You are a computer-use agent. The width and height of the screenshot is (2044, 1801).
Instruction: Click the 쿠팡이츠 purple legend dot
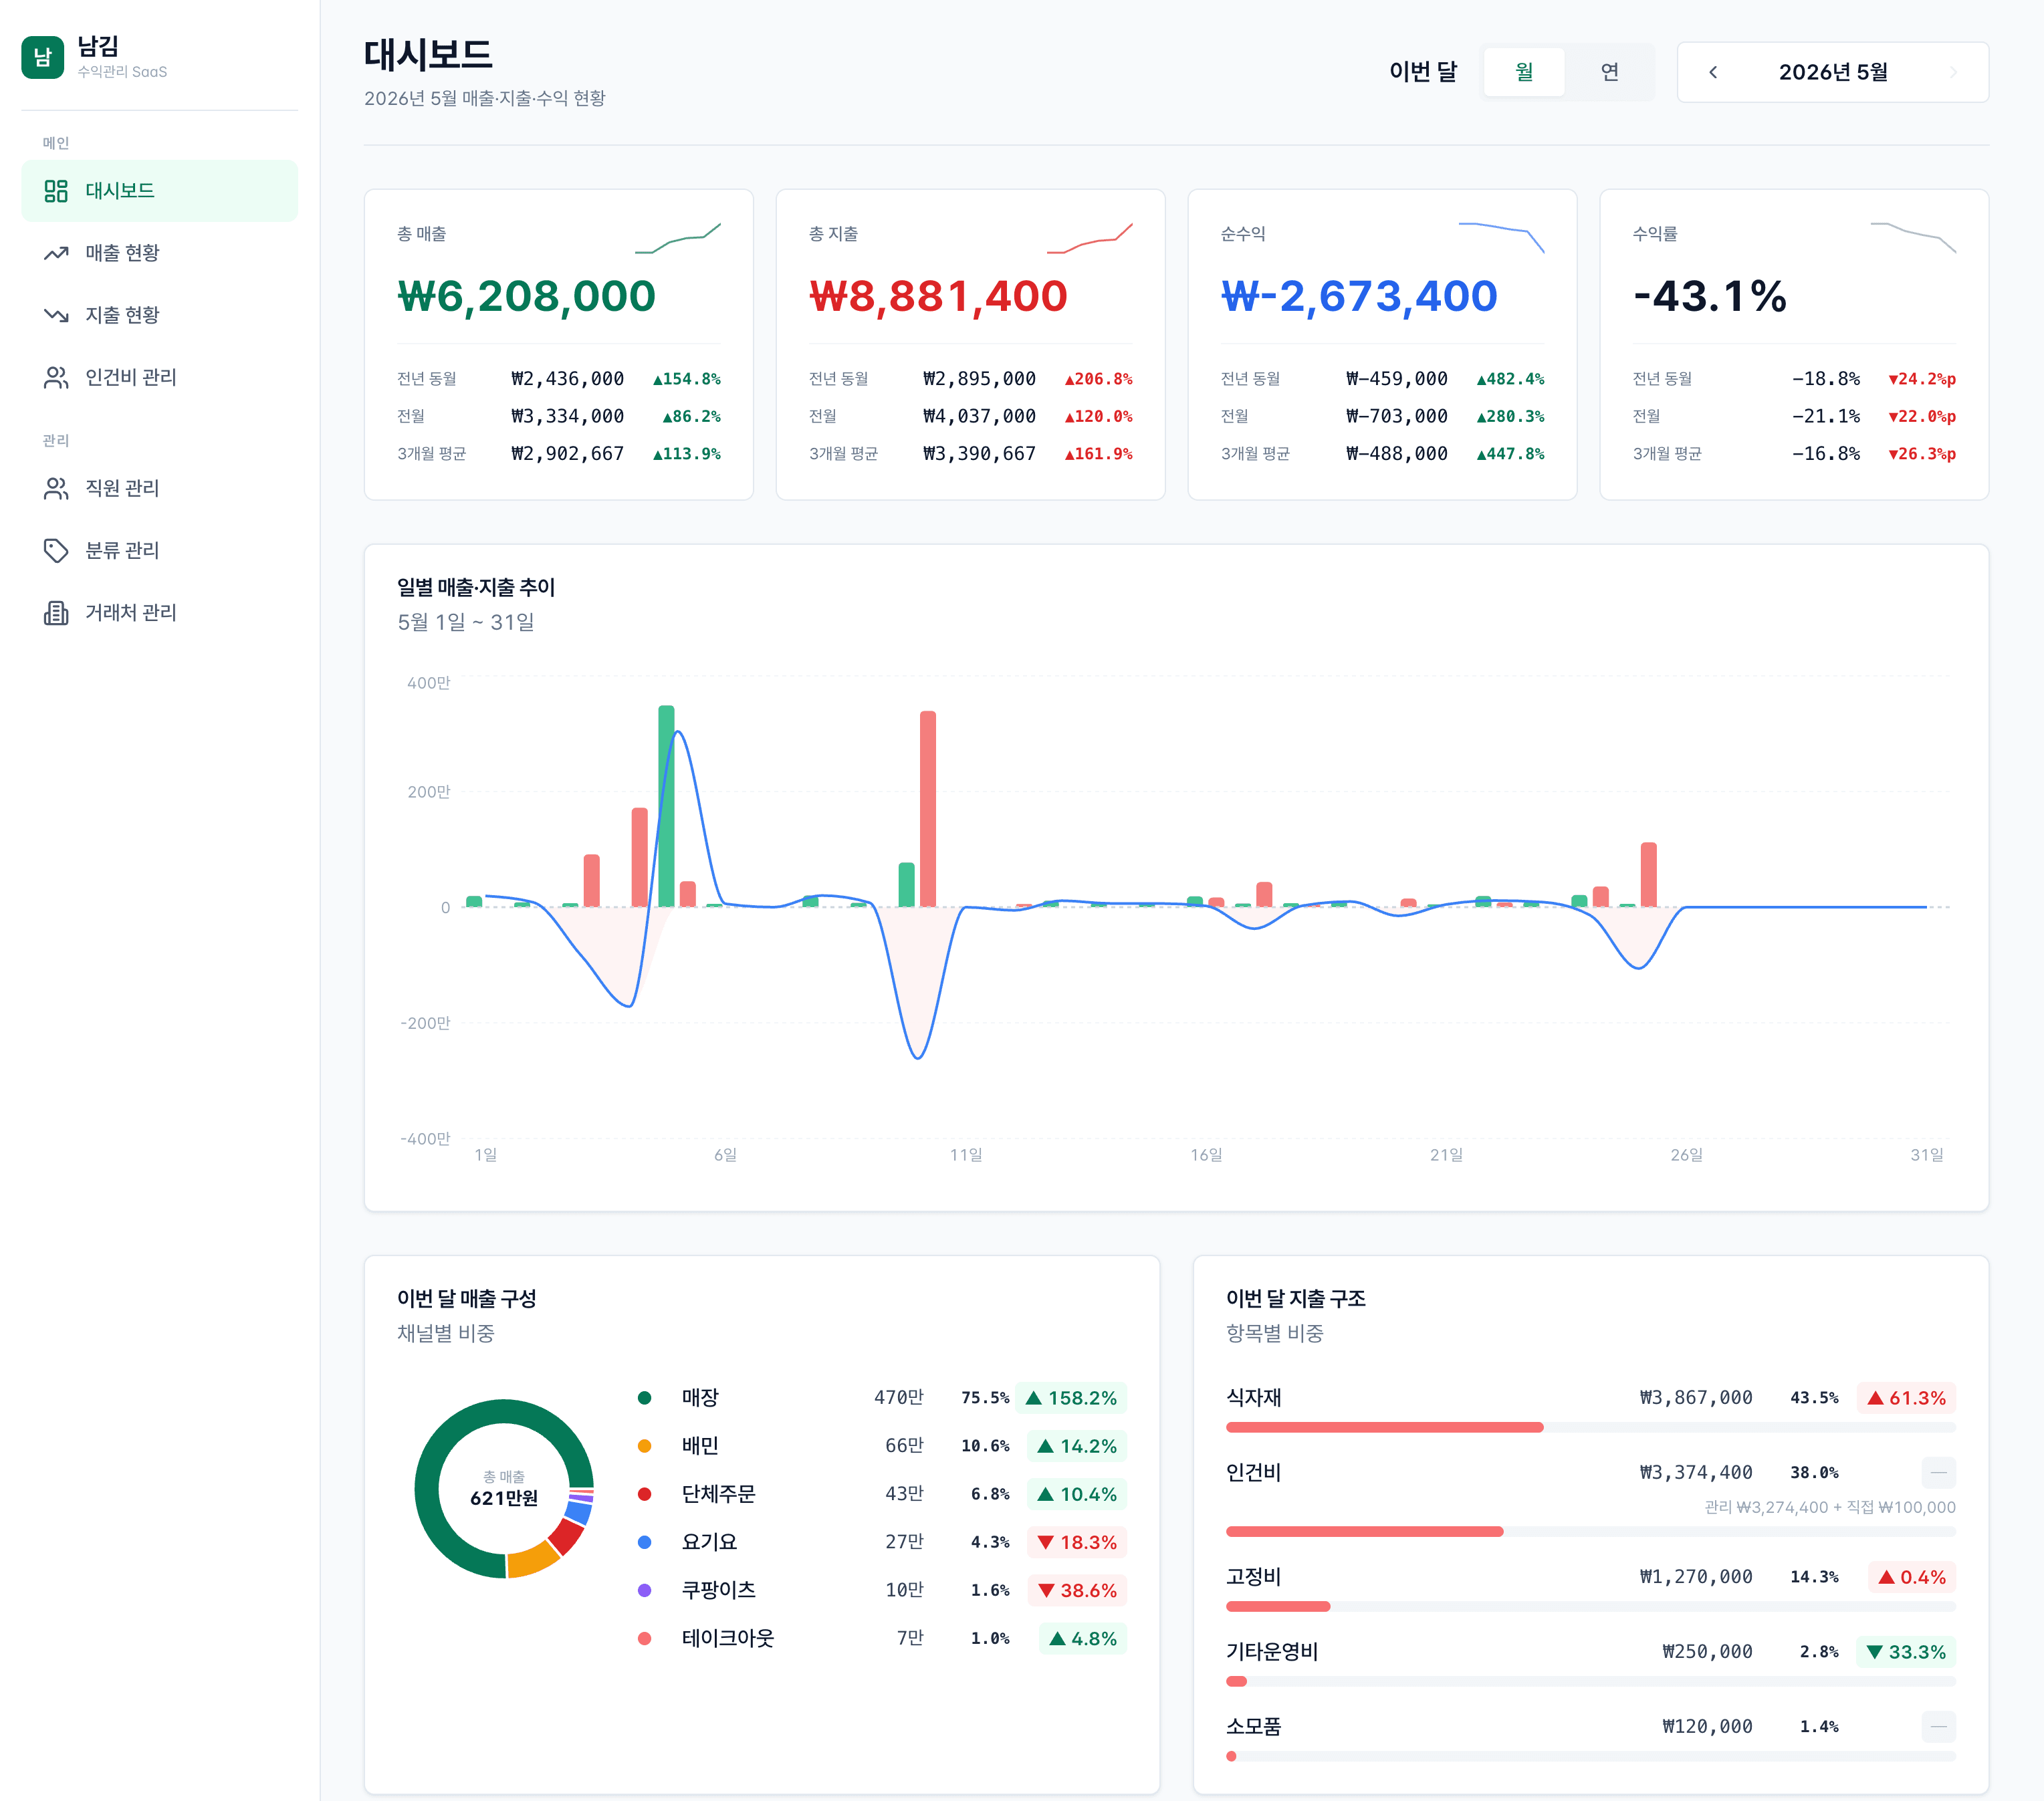[645, 1590]
